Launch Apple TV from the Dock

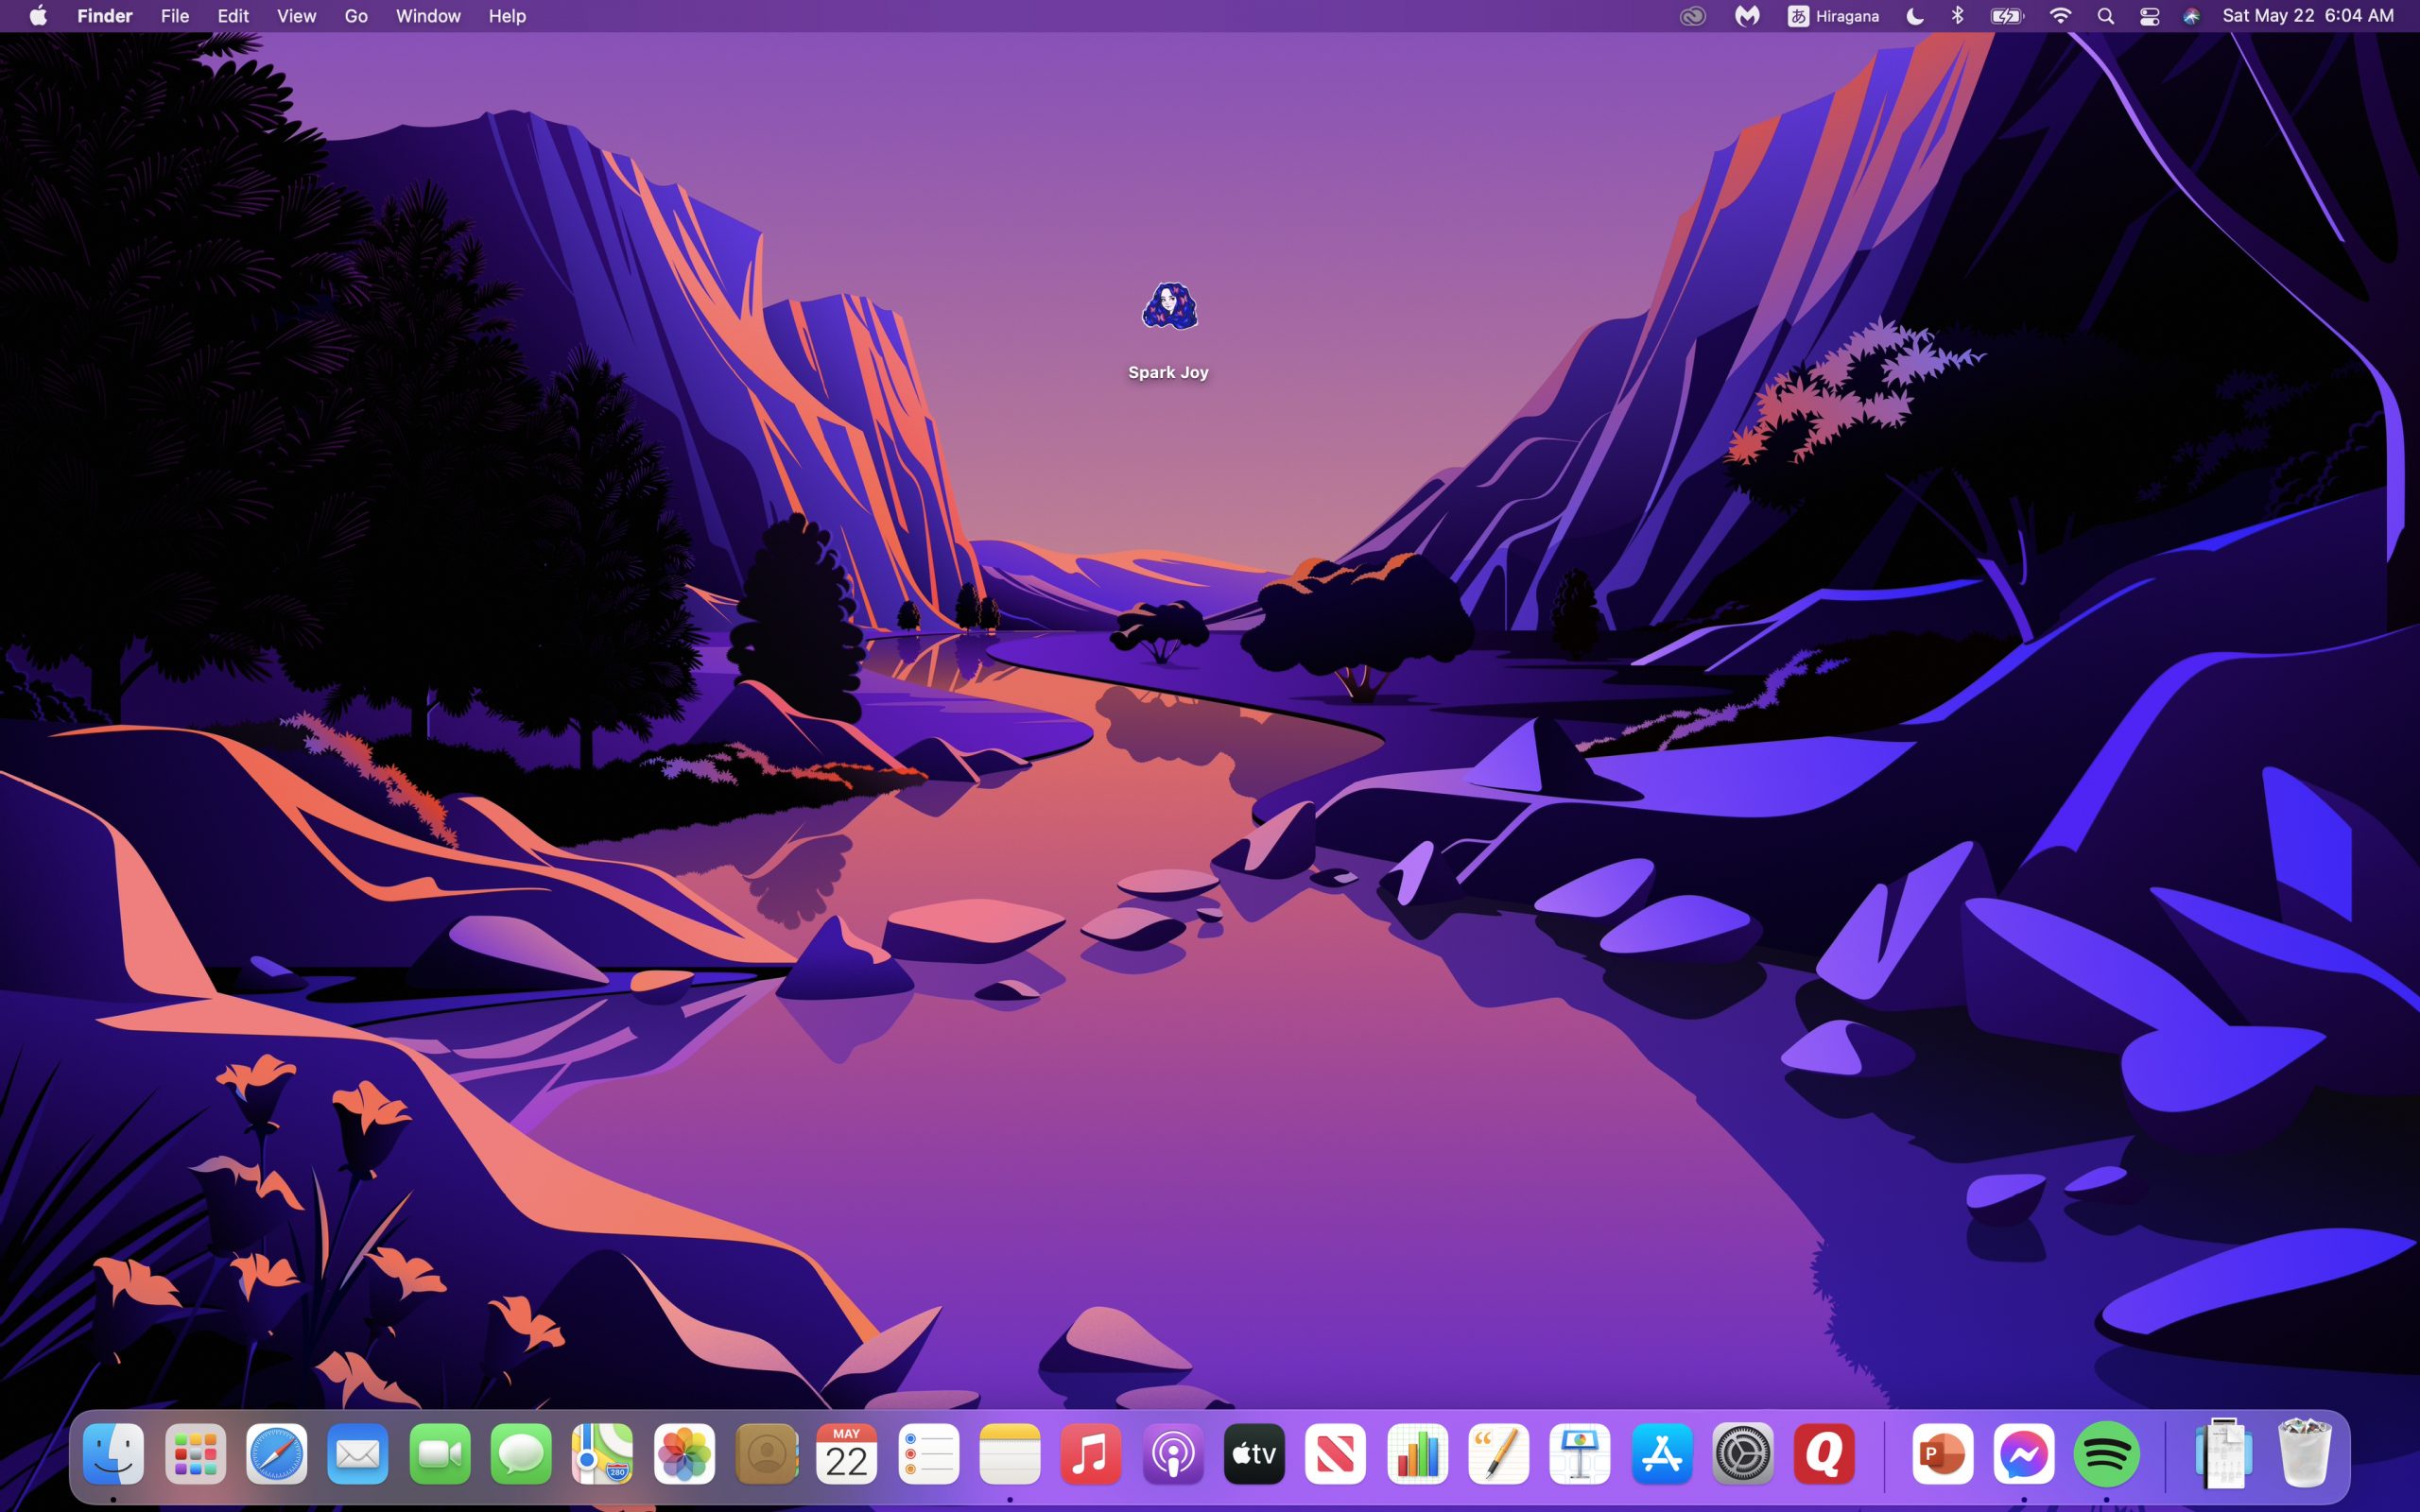(x=1254, y=1454)
